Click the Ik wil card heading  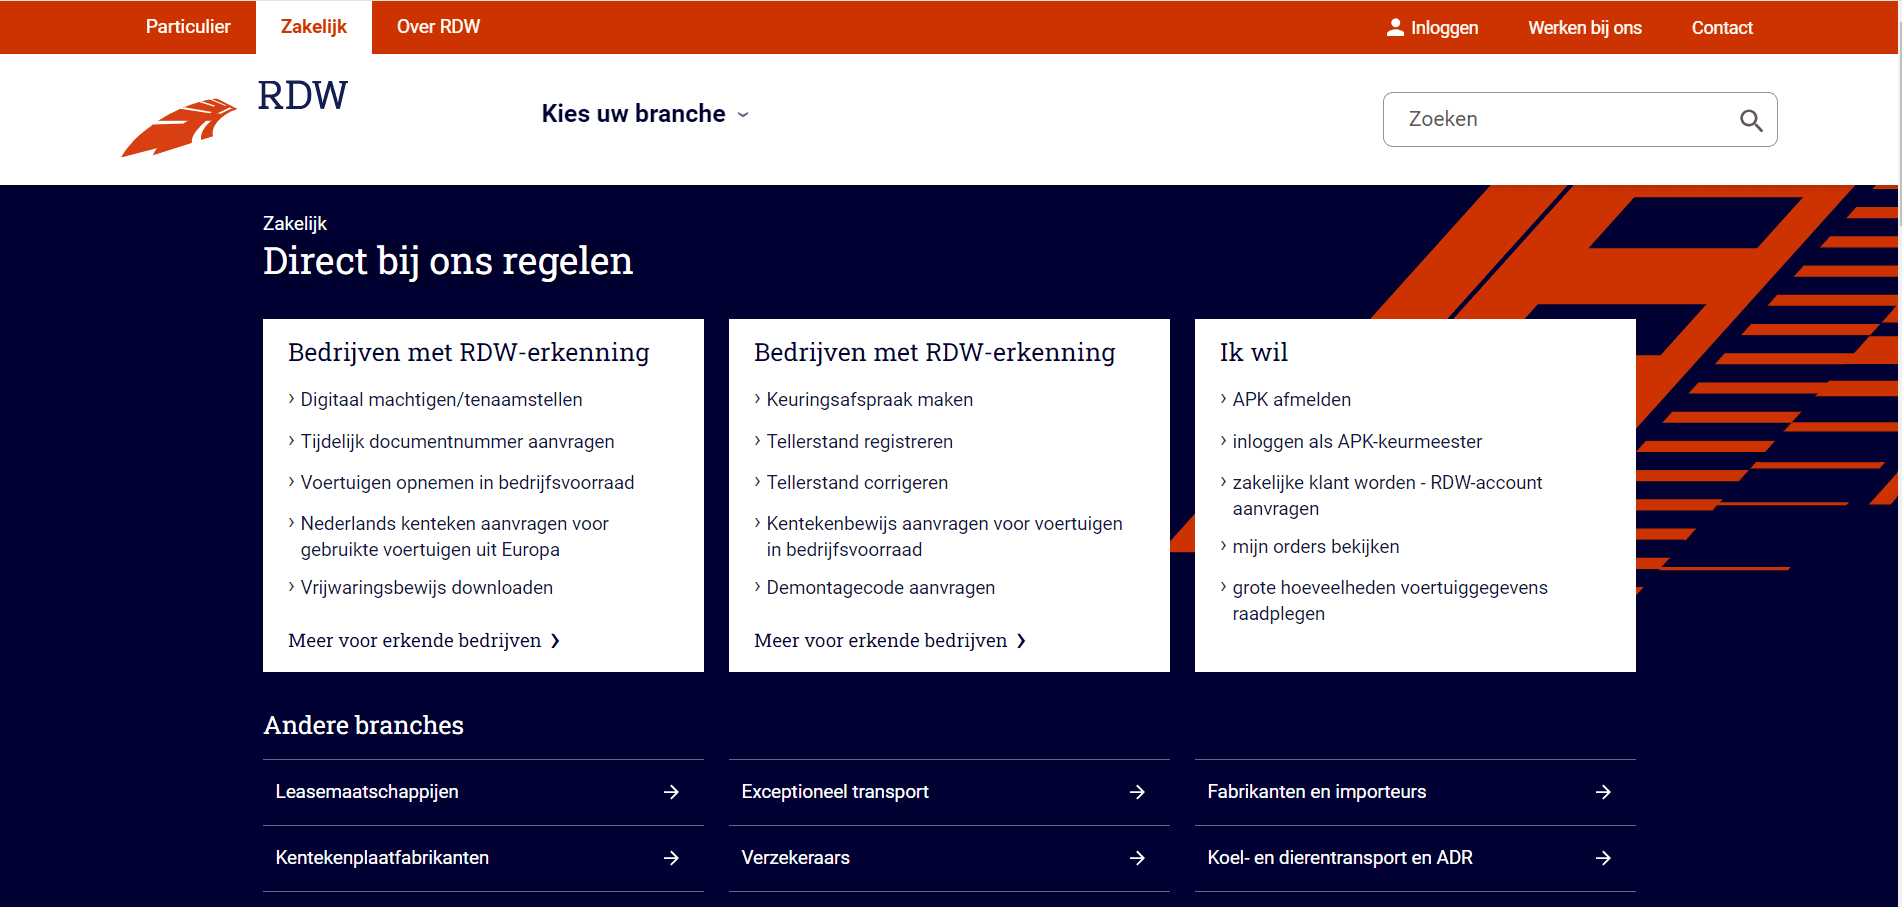[x=1254, y=352]
